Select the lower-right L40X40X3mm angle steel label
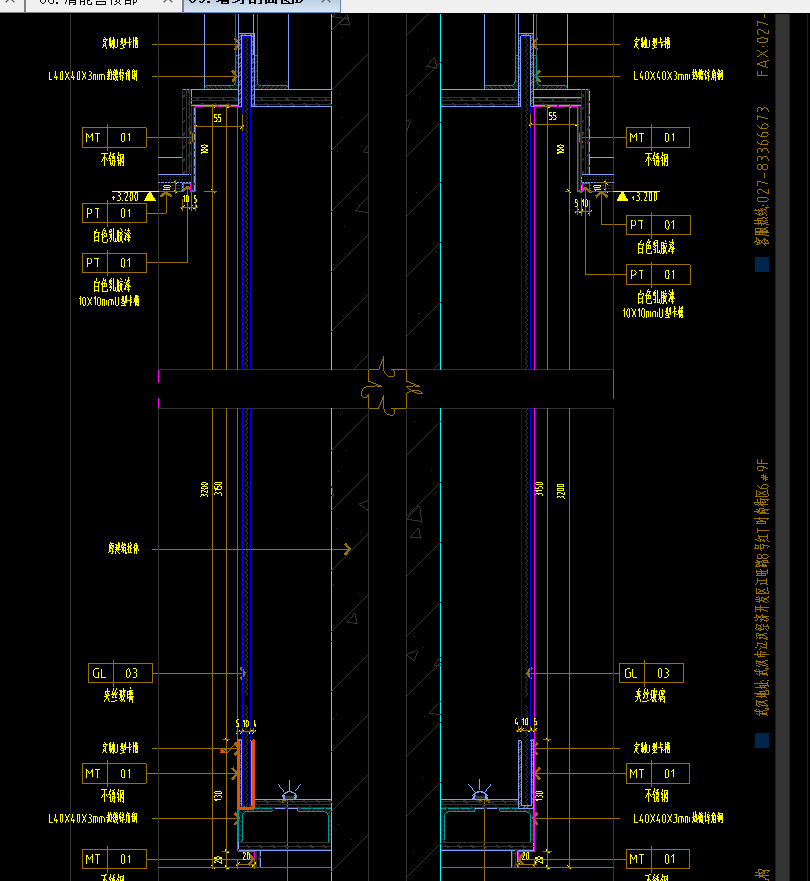Screen dimensions: 810x881 point(678,819)
